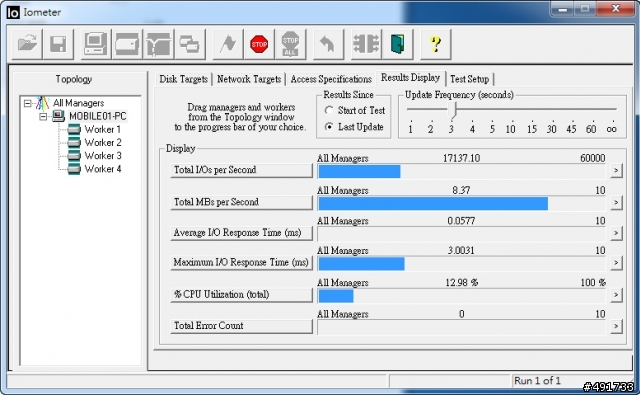This screenshot has height=395, width=640.
Task: Exit Iometer door icon
Action: (398, 44)
